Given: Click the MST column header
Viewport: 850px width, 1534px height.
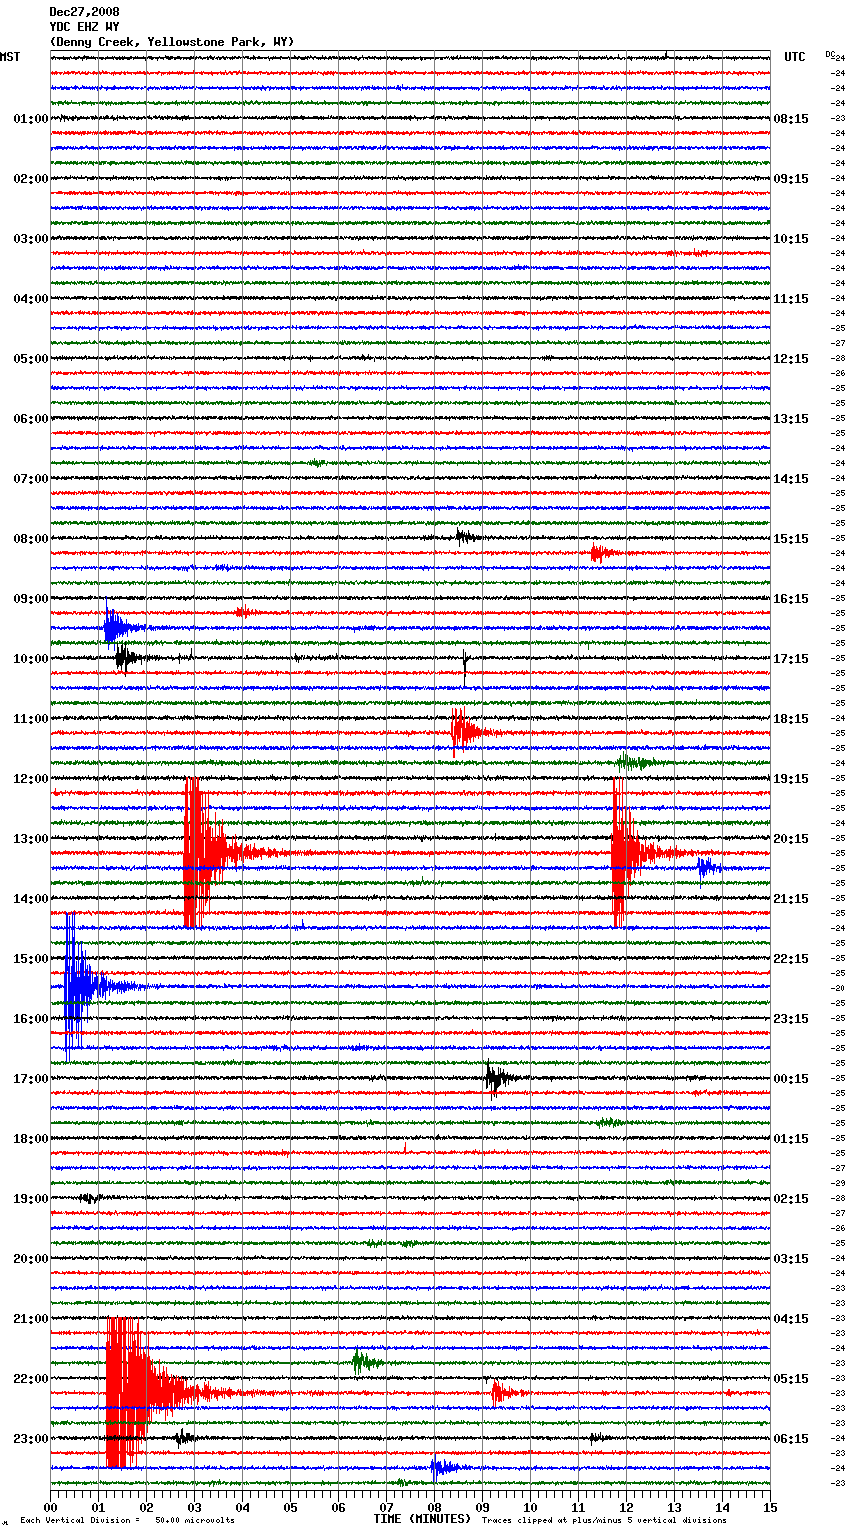Looking at the screenshot, I should 10,57.
